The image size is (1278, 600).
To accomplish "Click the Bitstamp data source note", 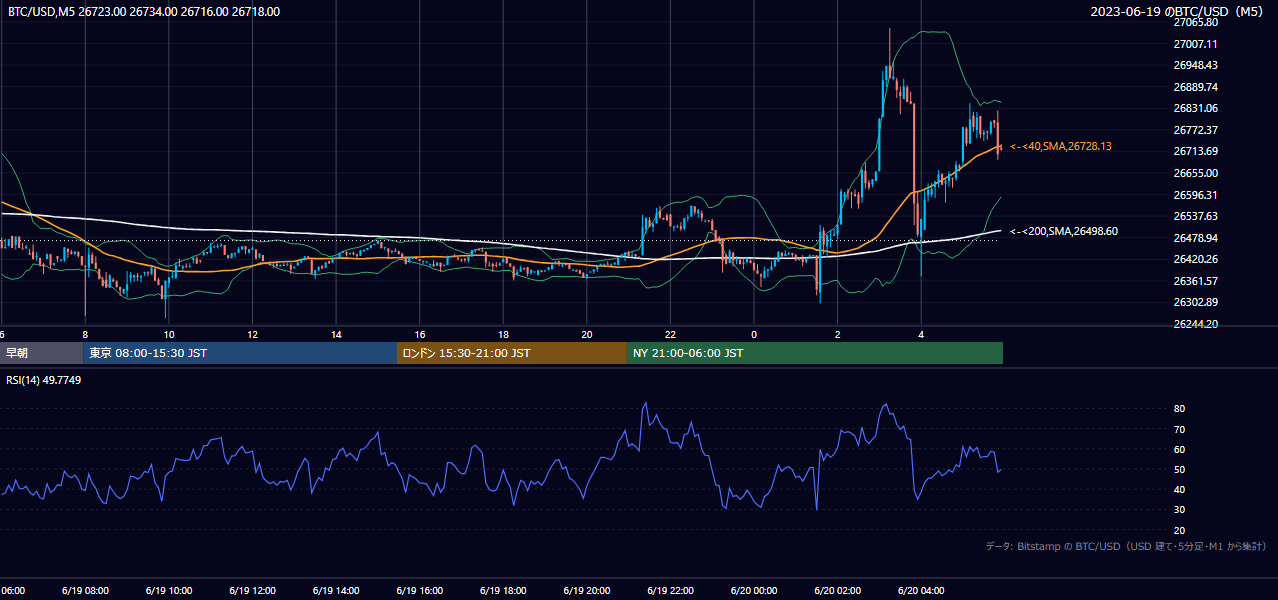I will point(1126,546).
